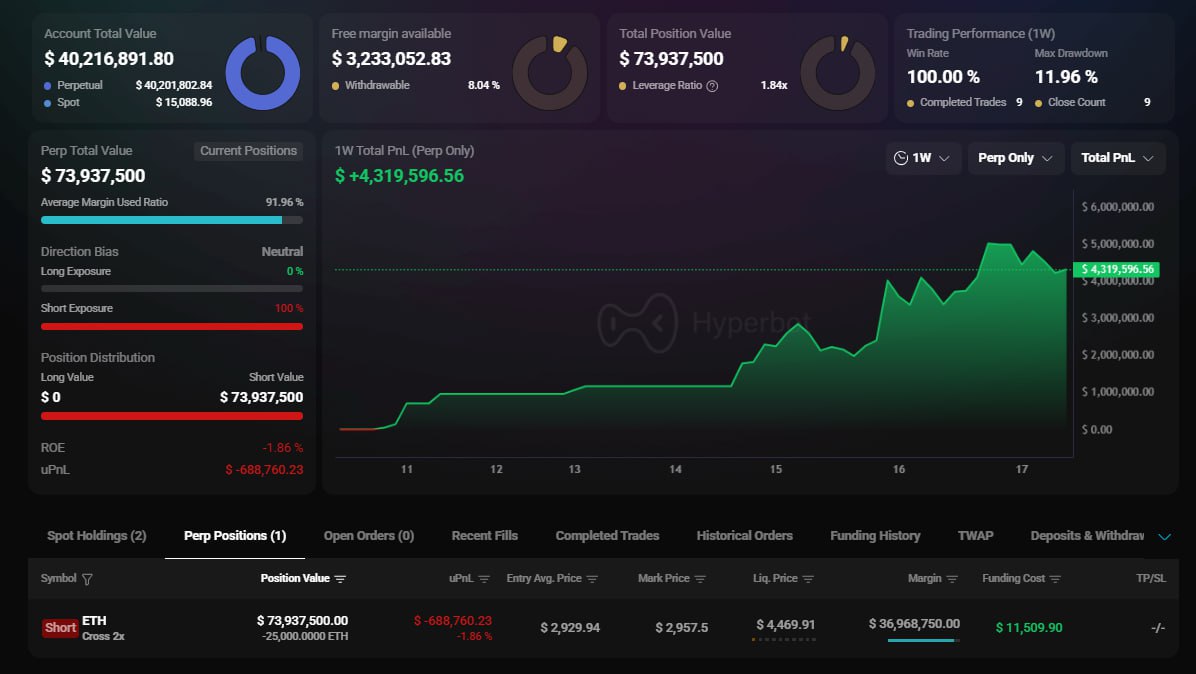Sort by Mark Price column icon
Image resolution: width=1196 pixels, height=674 pixels.
700,579
